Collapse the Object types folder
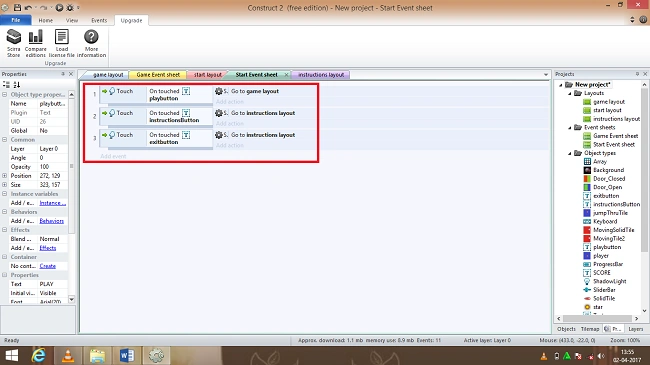 [570, 153]
